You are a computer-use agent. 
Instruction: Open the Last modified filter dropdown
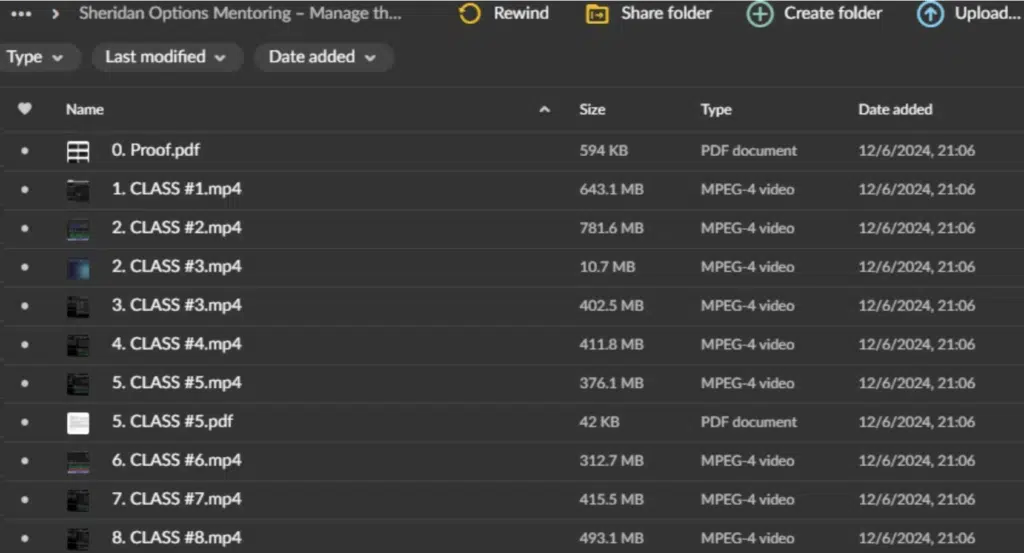click(x=167, y=57)
